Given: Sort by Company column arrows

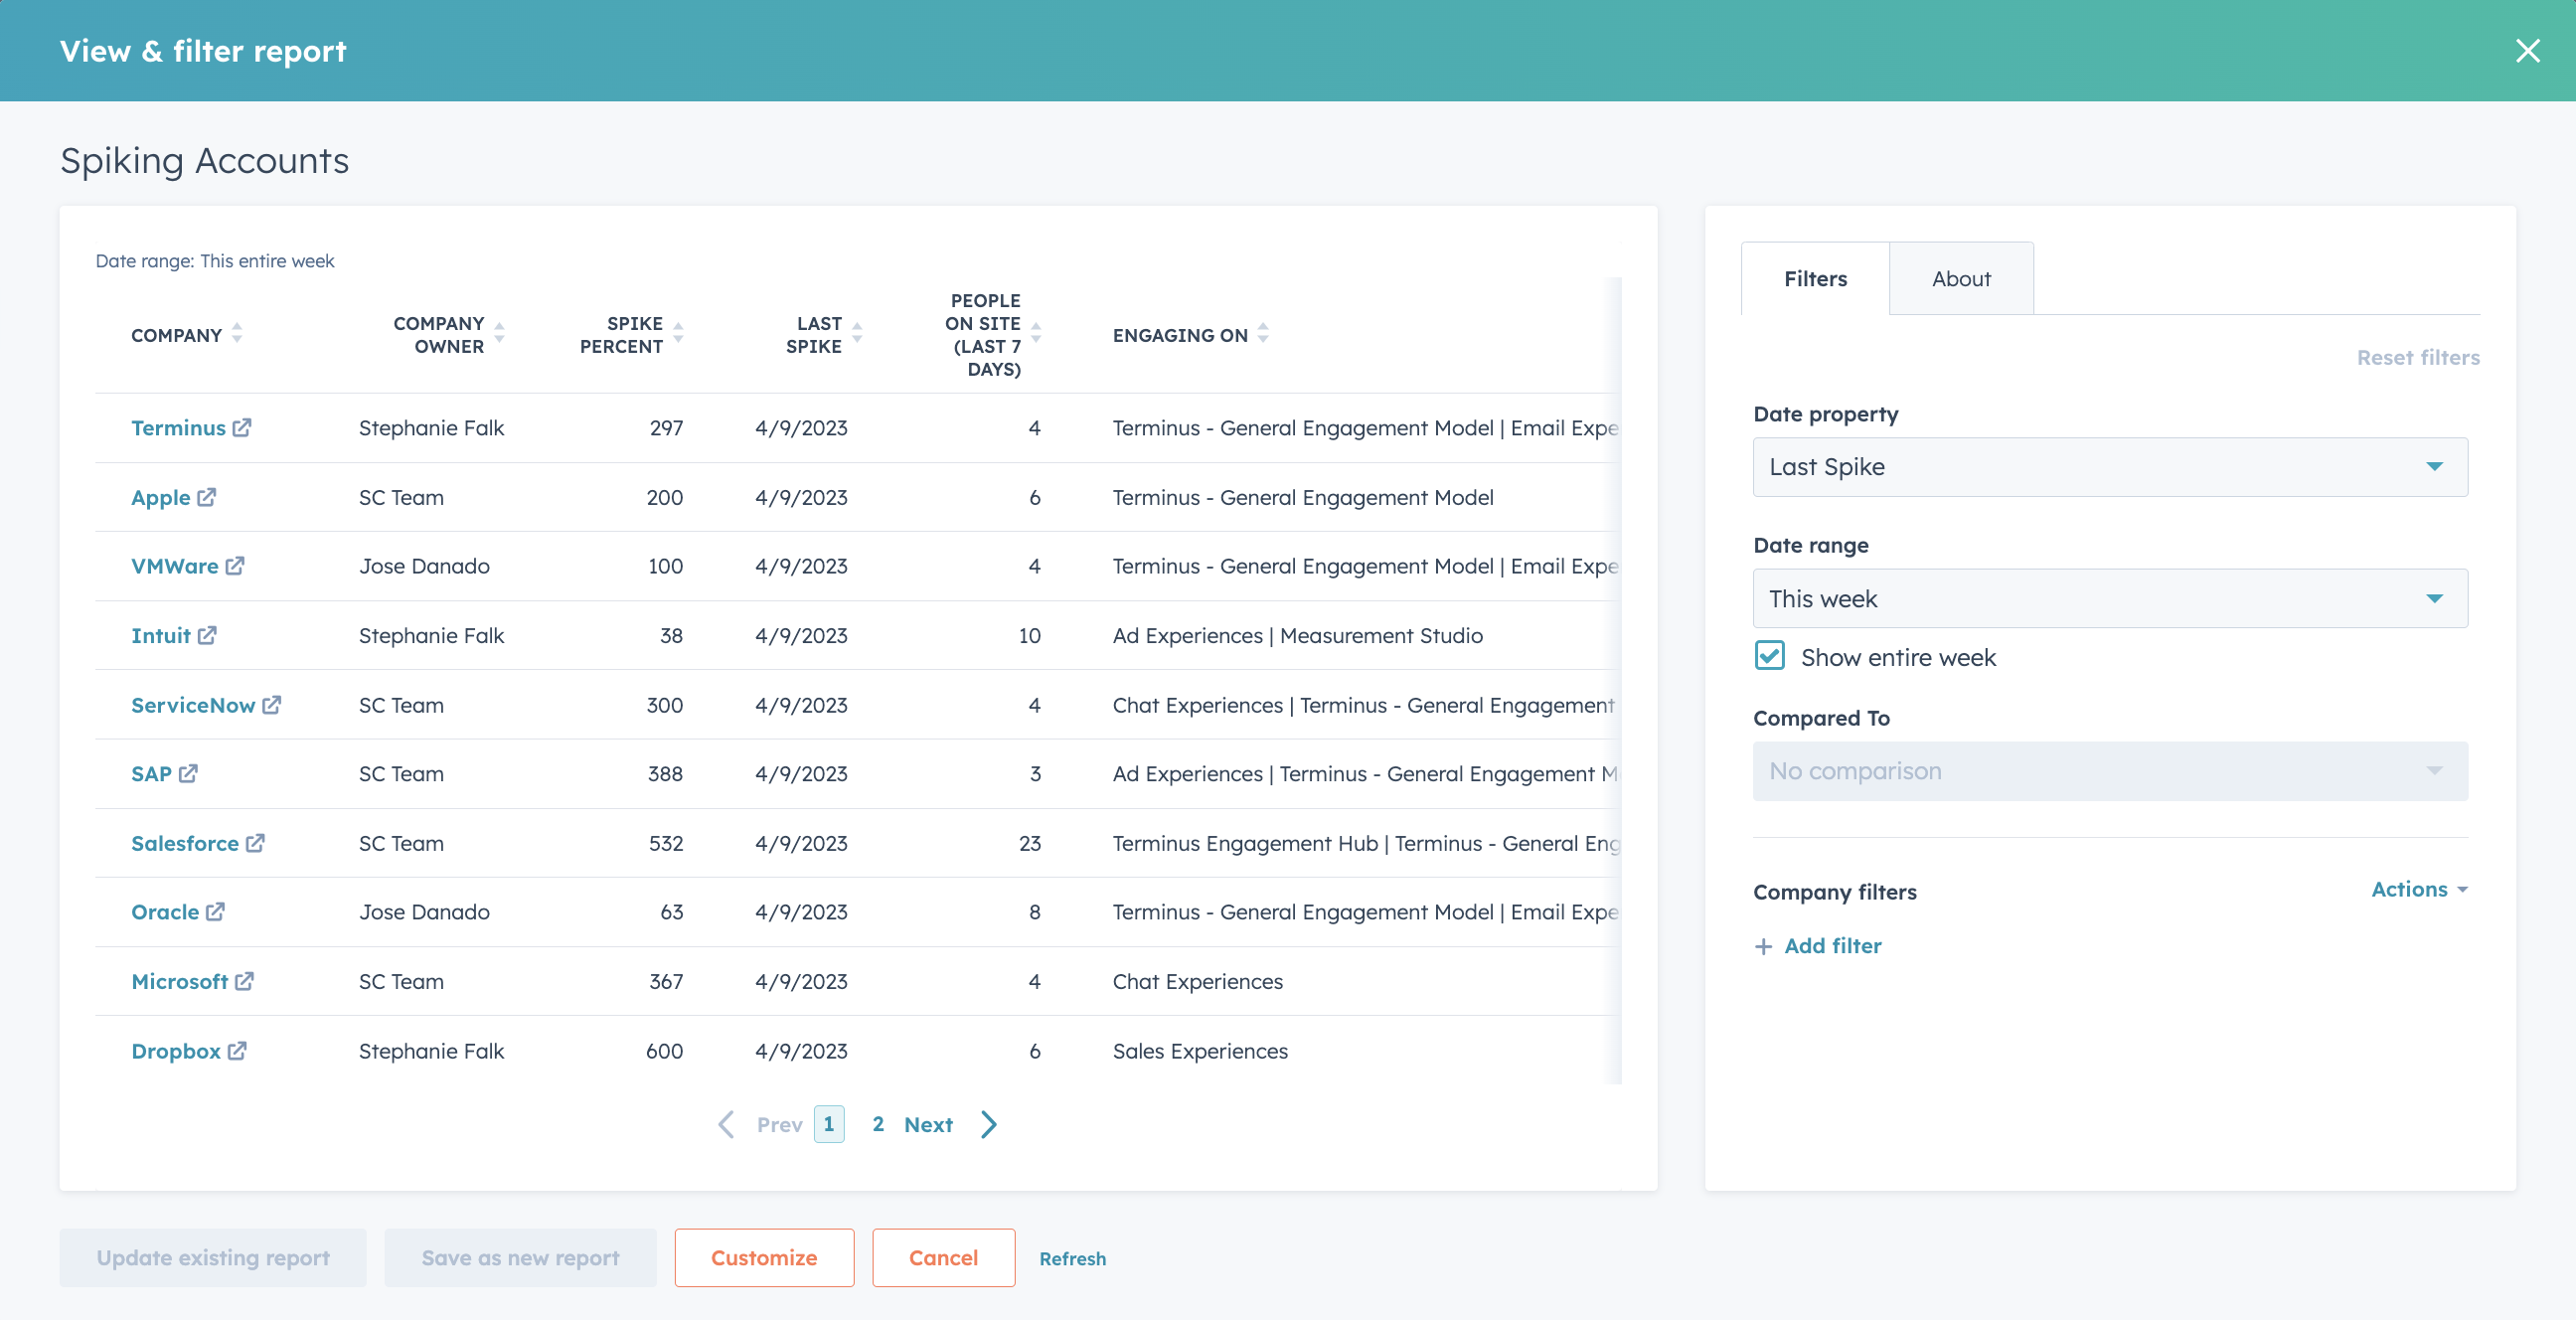Looking at the screenshot, I should [237, 334].
